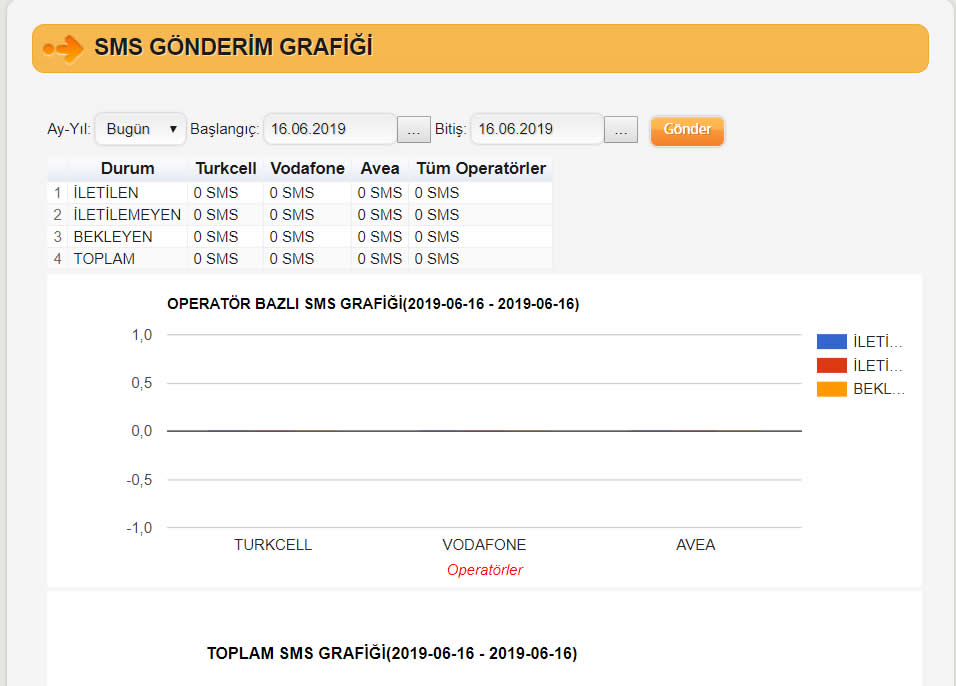Click the blue legend color swatch
Viewport: 956px width, 686px height.
(x=831, y=342)
